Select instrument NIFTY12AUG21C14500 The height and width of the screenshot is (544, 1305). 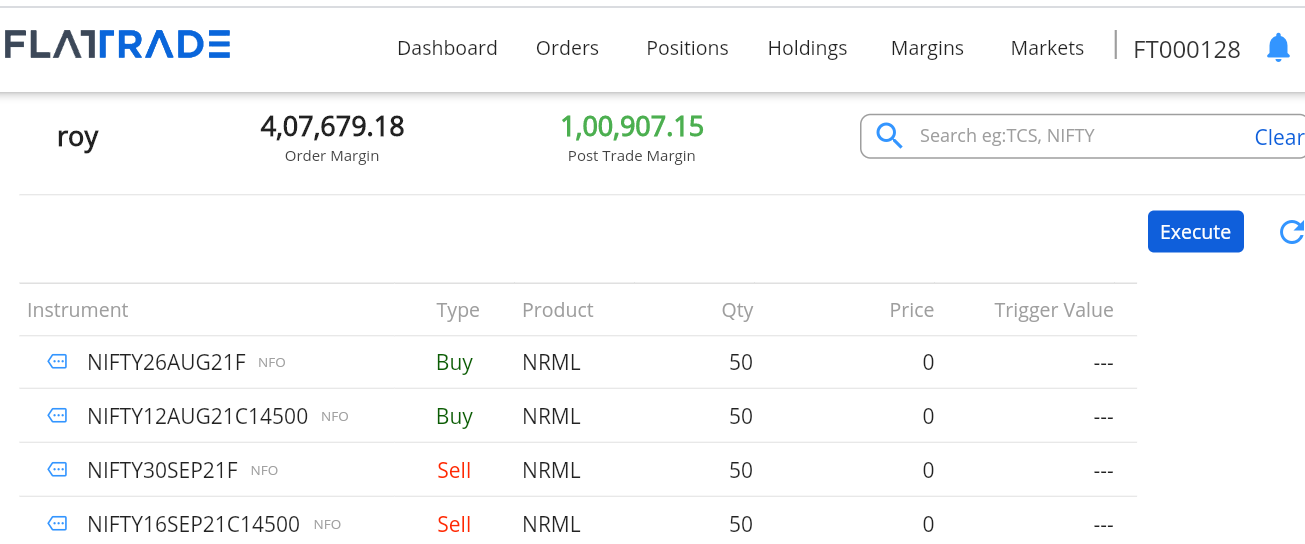pos(197,416)
